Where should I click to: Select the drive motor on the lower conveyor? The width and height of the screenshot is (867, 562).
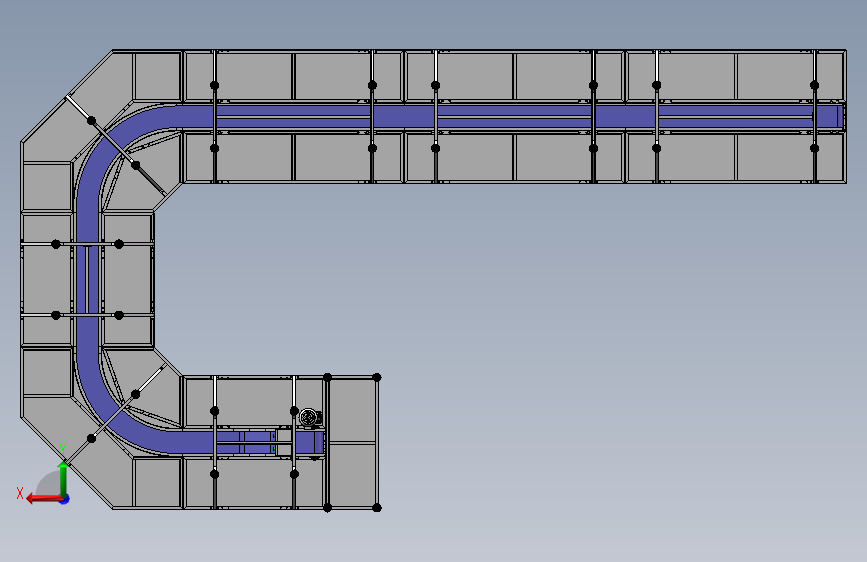pyautogui.click(x=310, y=418)
